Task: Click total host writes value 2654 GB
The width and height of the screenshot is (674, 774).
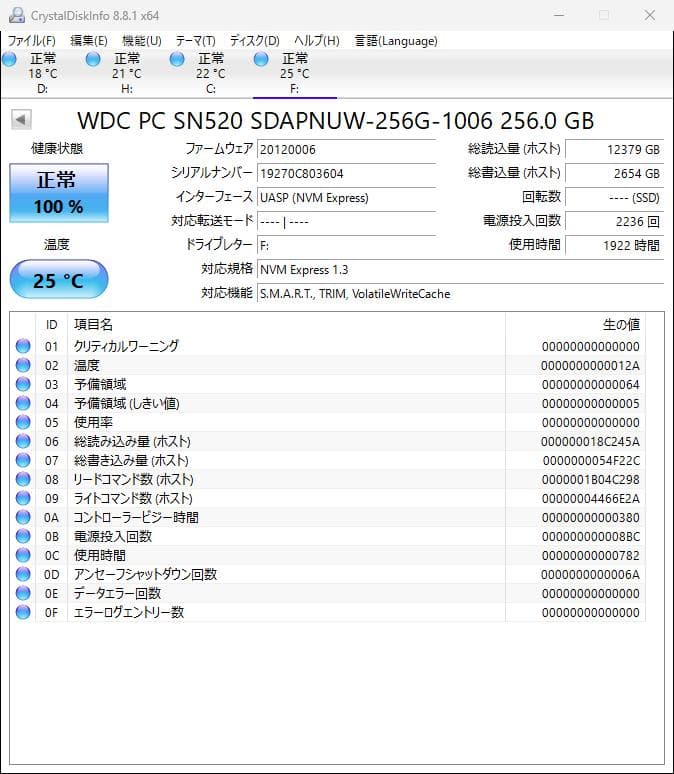Action: [614, 174]
